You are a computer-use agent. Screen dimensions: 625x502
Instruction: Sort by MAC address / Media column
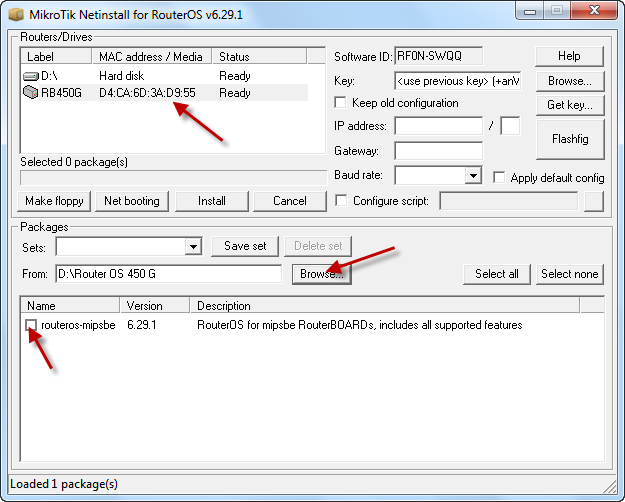point(152,56)
